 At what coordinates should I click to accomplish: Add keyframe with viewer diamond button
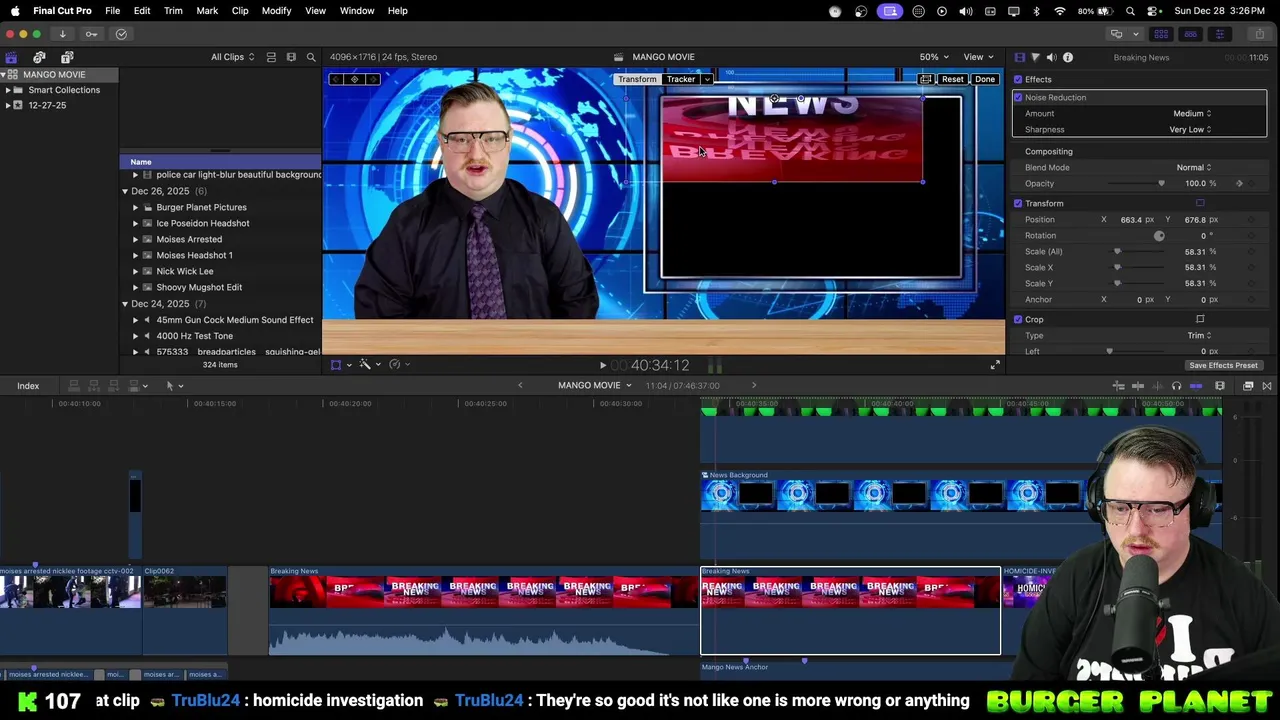coord(354,79)
